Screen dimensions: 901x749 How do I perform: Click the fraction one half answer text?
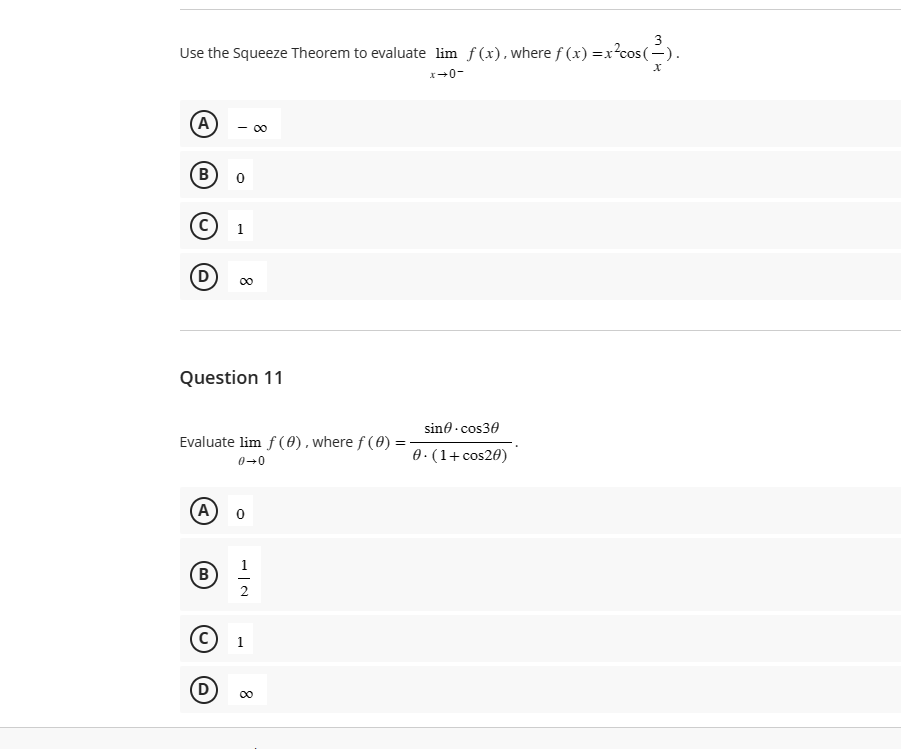pos(243,575)
